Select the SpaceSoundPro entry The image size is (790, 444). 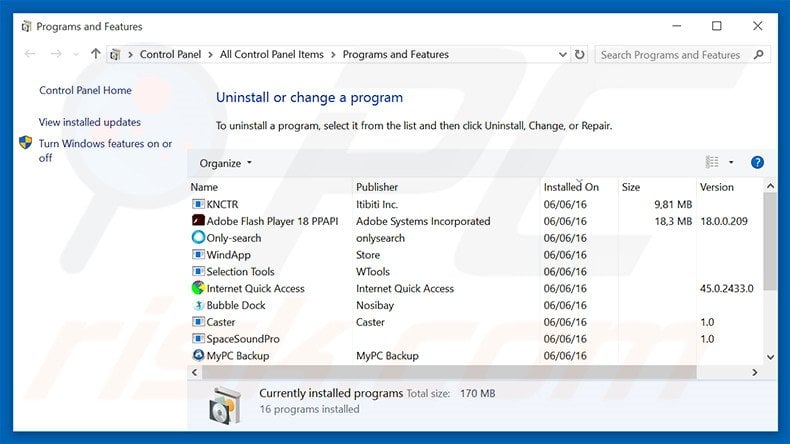[x=243, y=339]
